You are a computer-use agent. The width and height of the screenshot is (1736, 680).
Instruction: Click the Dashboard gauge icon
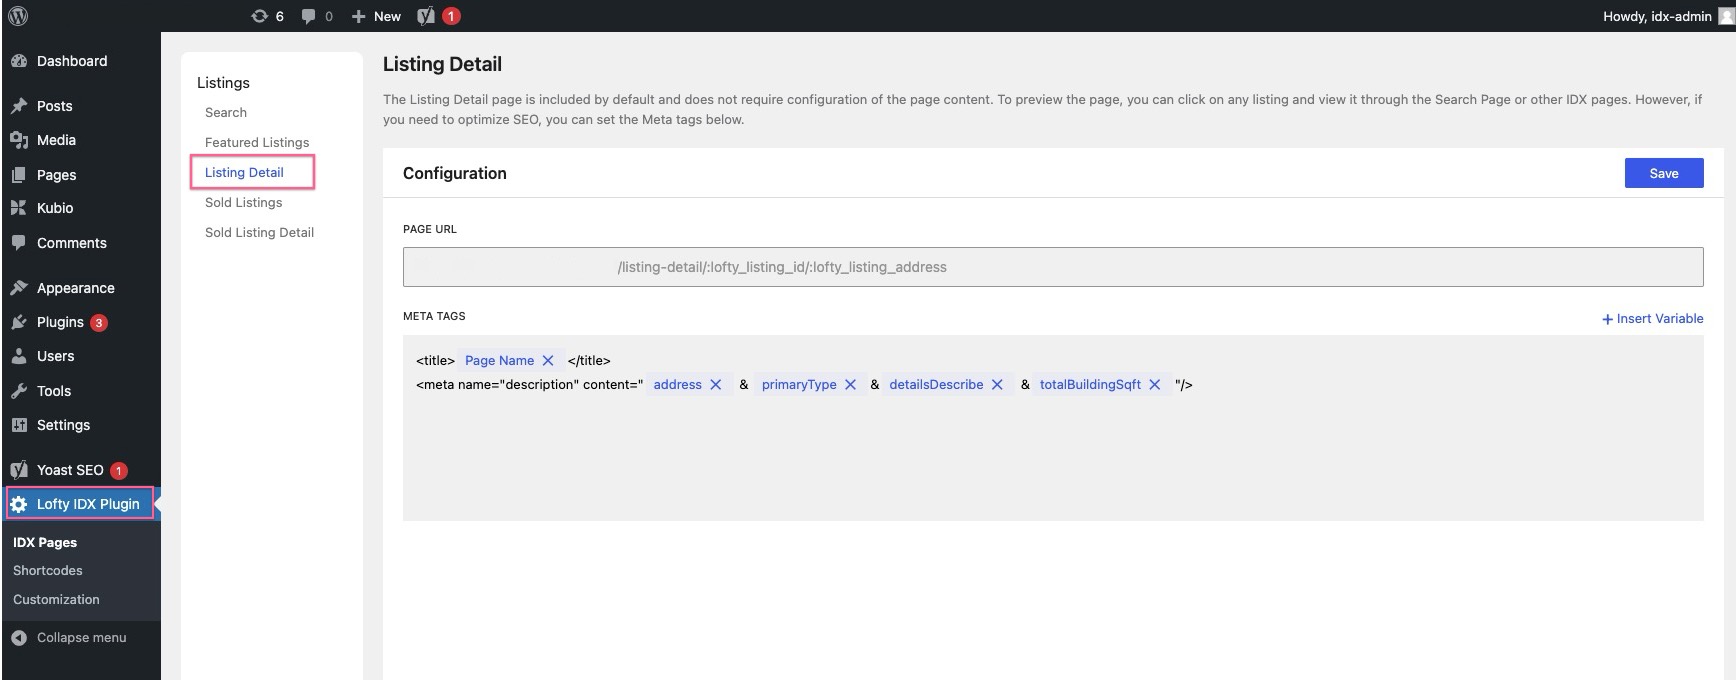coord(19,61)
